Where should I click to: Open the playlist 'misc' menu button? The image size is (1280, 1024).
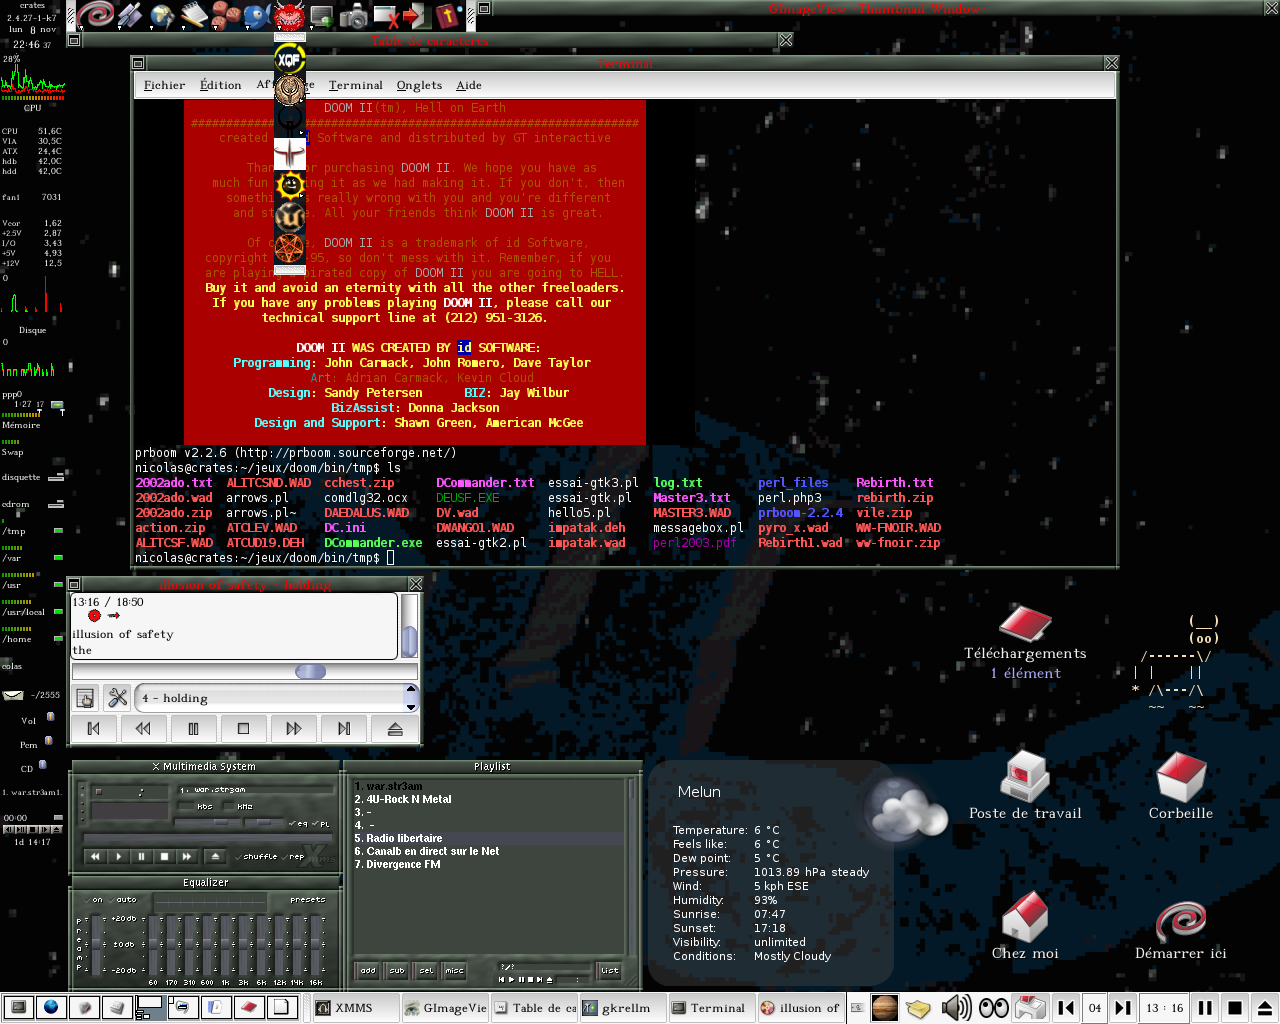tap(455, 970)
